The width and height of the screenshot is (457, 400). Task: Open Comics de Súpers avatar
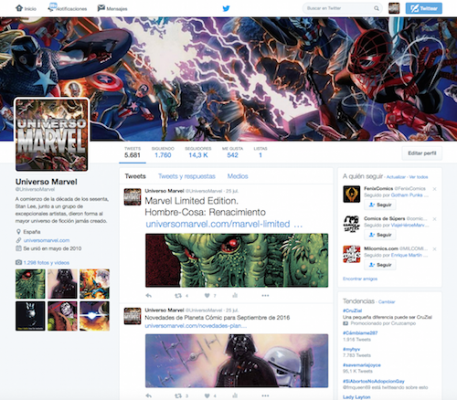[x=352, y=224]
